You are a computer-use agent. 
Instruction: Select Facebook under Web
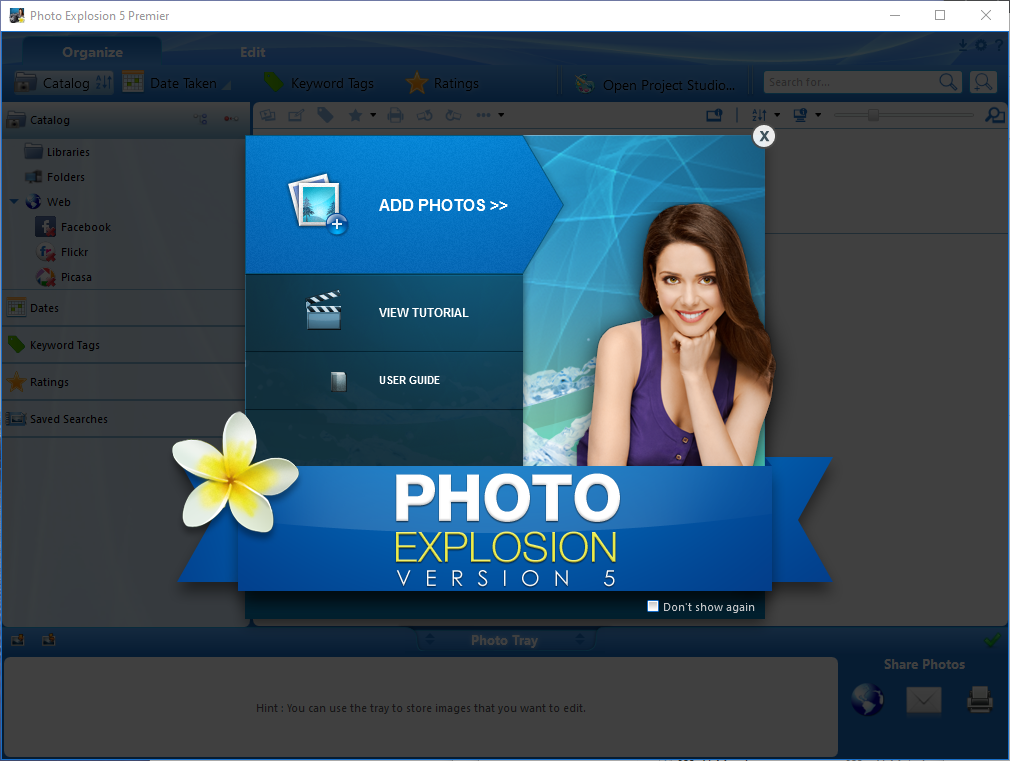pyautogui.click(x=73, y=227)
